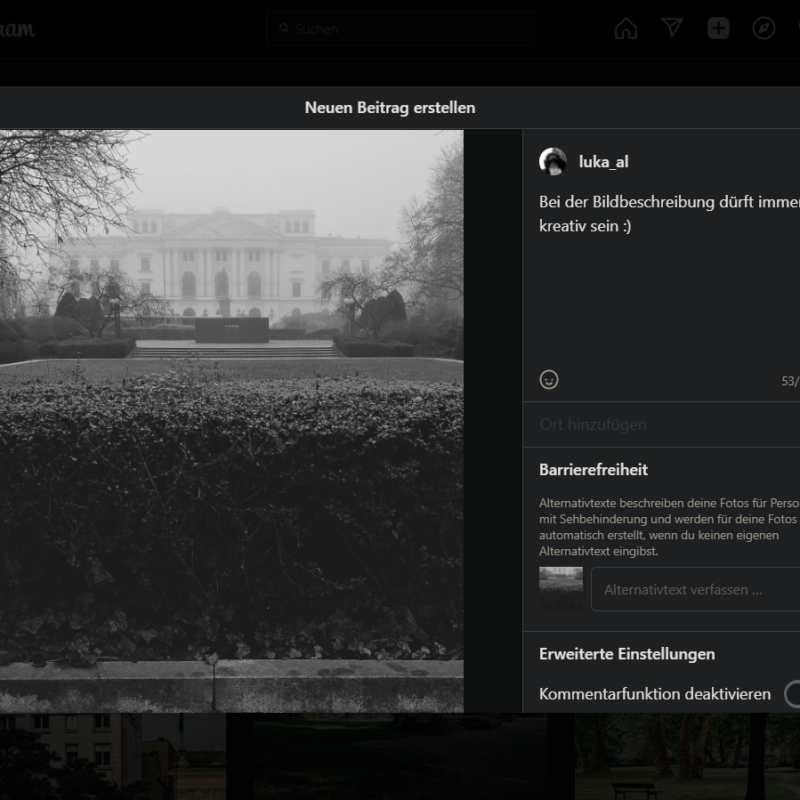Click the small alt-text photo thumbnail
Image resolution: width=800 pixels, height=800 pixels.
click(x=561, y=588)
